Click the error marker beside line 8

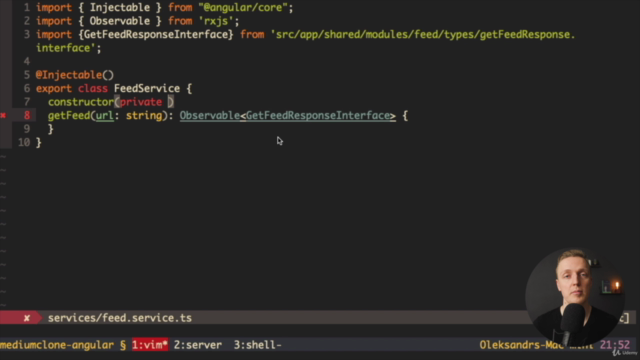tap(3, 116)
